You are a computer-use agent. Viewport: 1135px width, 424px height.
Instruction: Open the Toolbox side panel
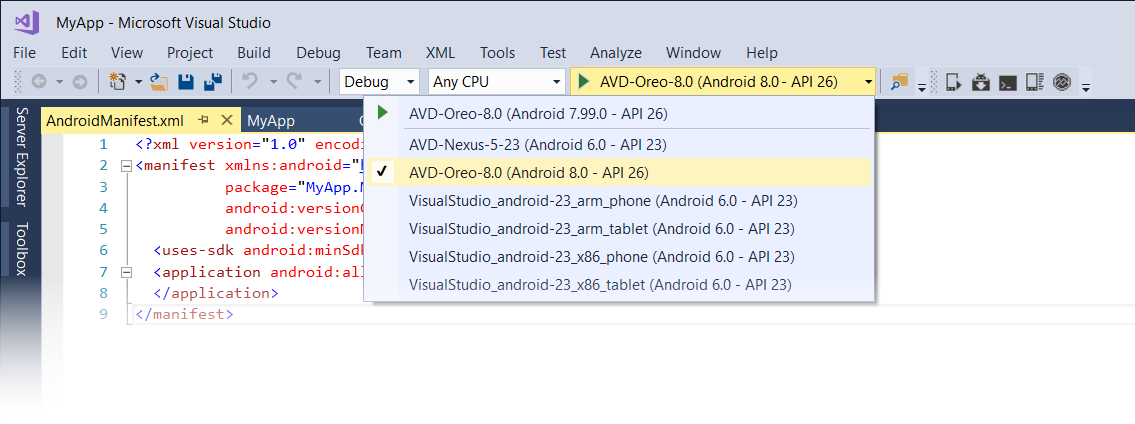pos(22,249)
